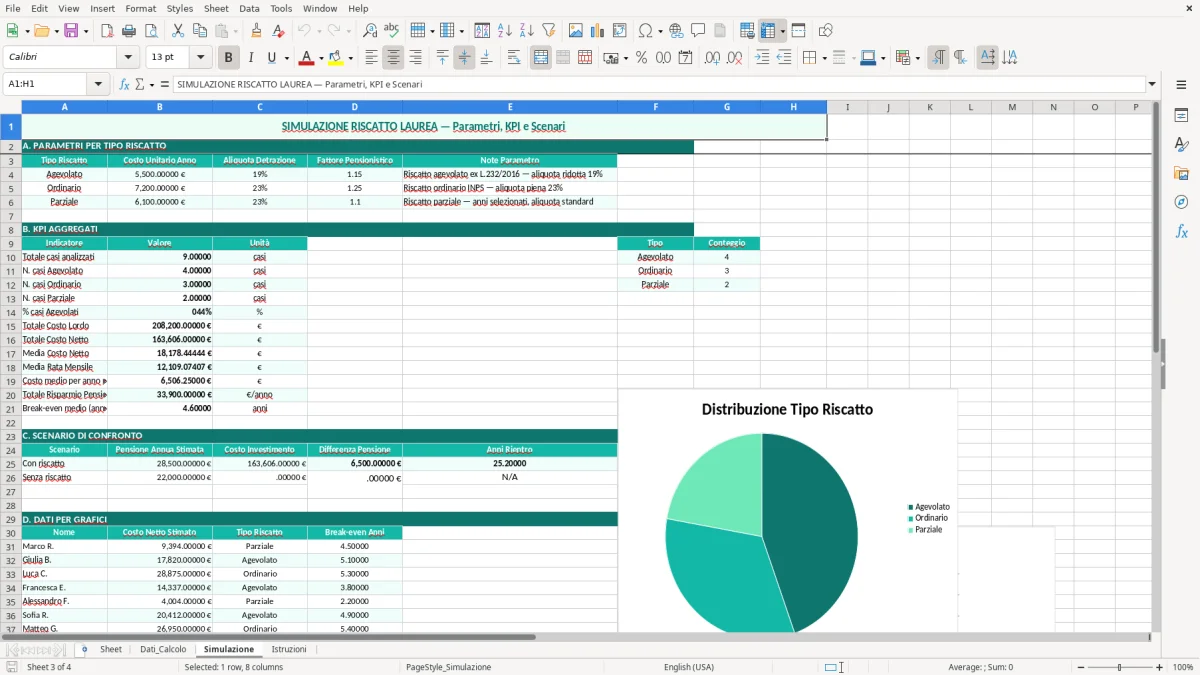1200x675 pixels.
Task: Apply the yellow background color swatch
Action: tap(336, 58)
